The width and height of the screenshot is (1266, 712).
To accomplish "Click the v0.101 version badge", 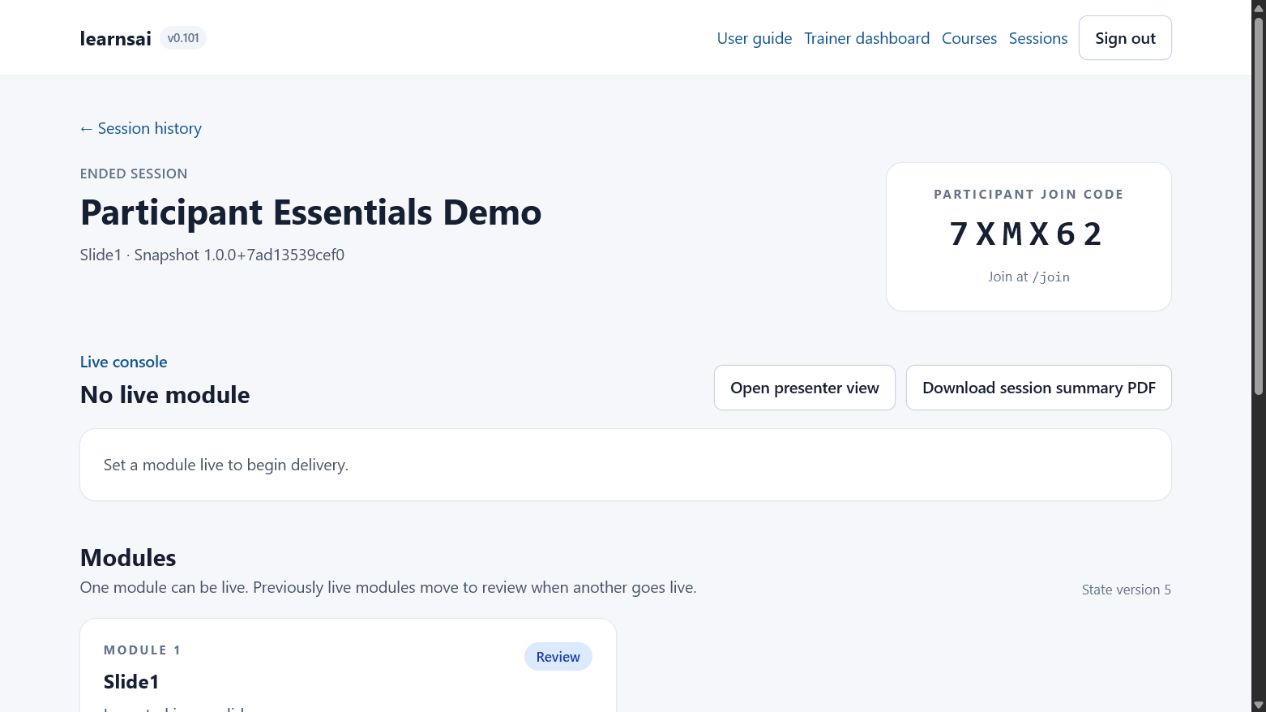I will click(183, 38).
